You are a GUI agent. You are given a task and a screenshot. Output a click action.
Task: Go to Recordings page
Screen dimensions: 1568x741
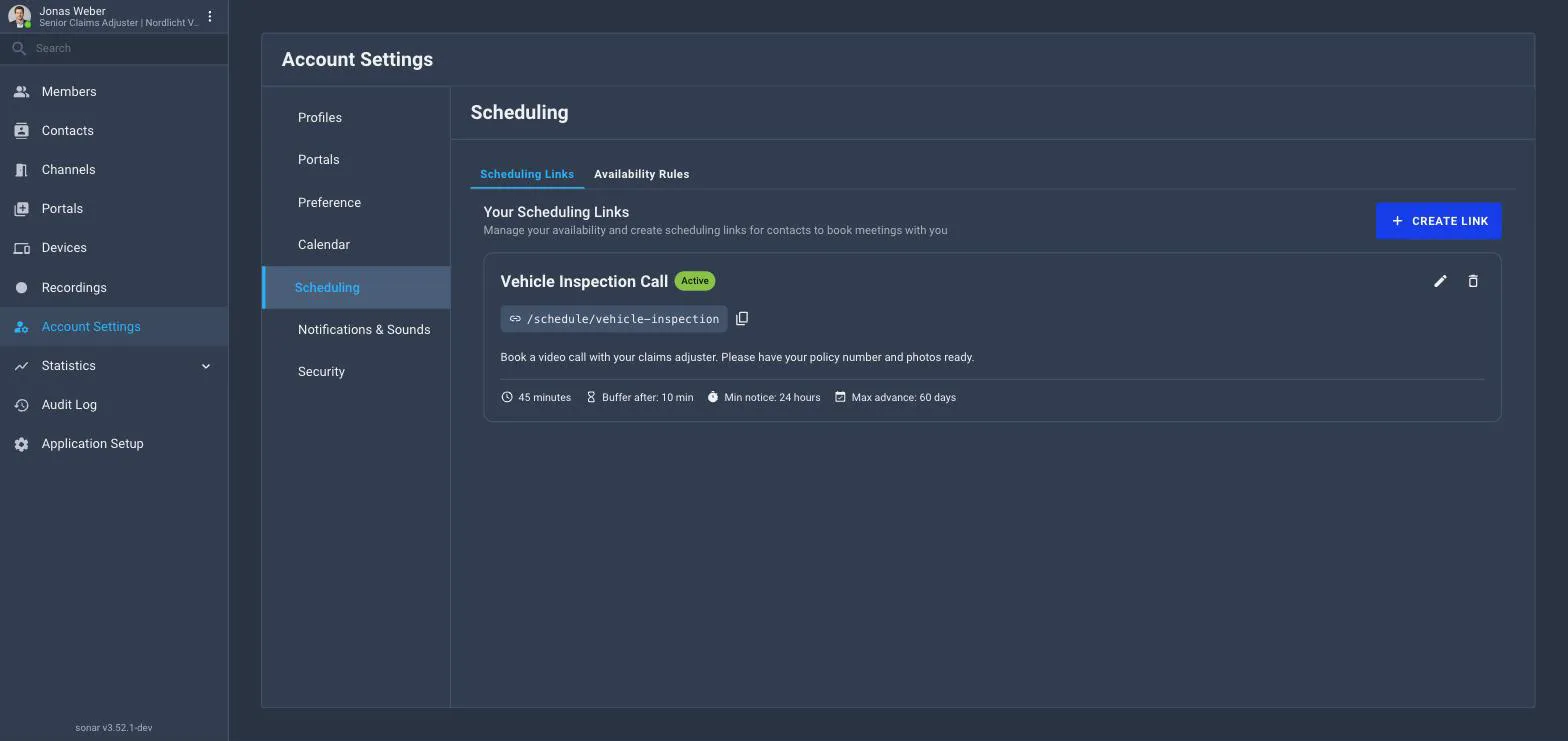click(x=114, y=288)
